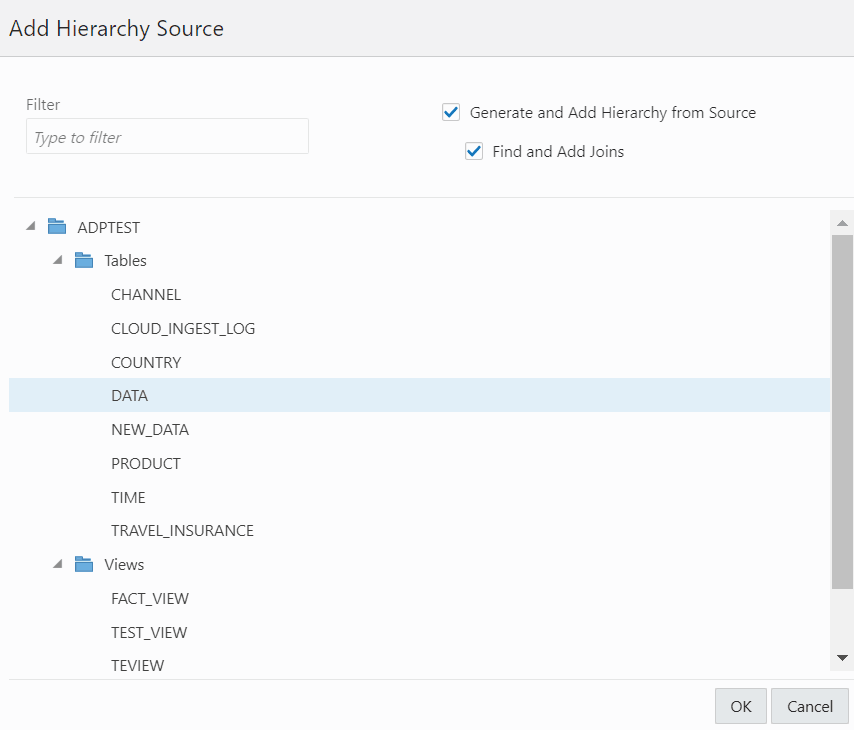Screen dimensions: 854x730
Task: Select the CHANNEL table
Action: [x=146, y=294]
